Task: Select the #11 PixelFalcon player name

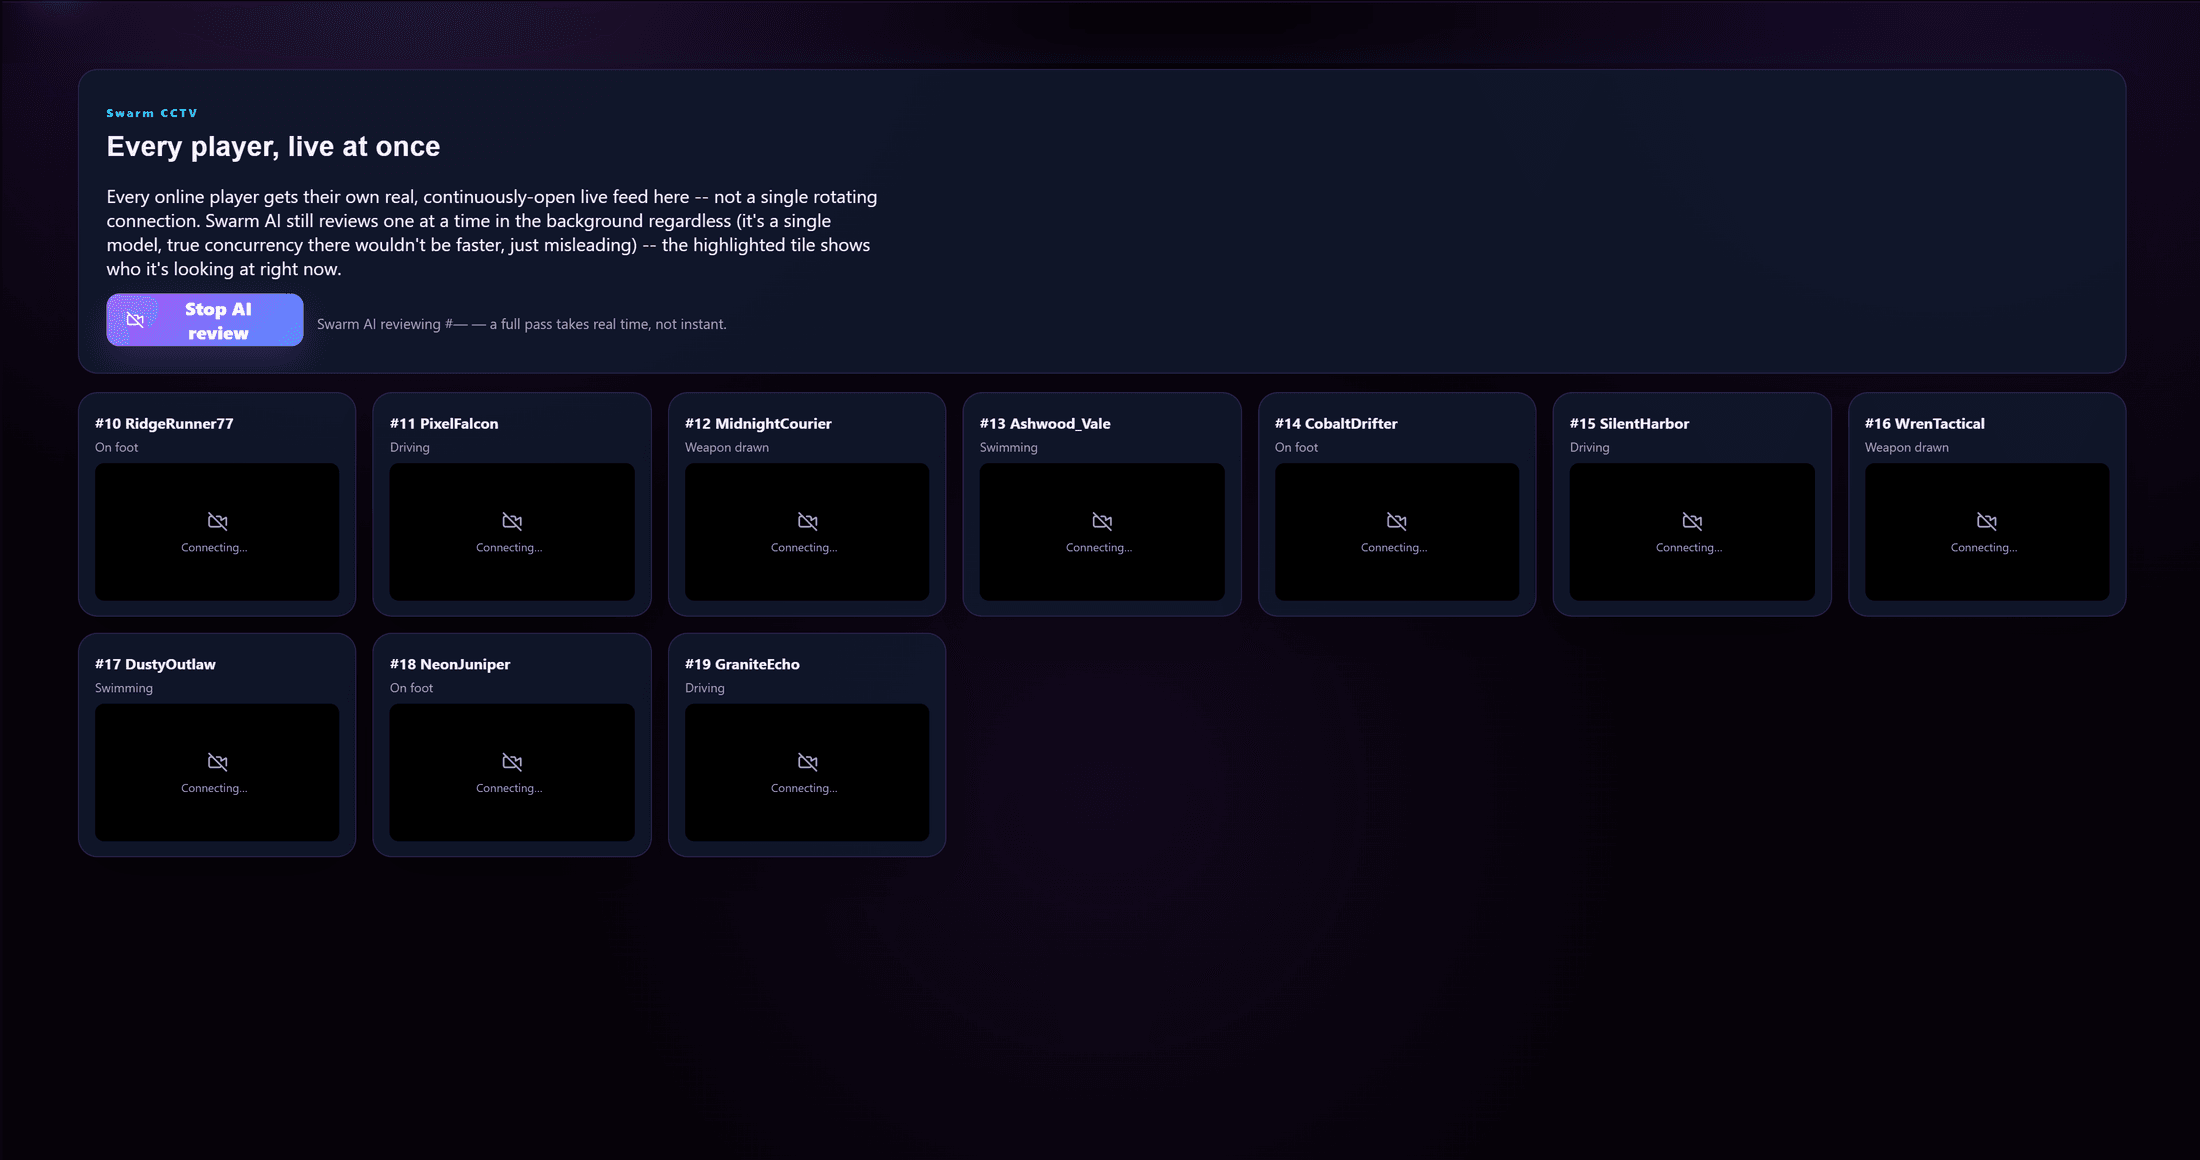Action: 444,424
